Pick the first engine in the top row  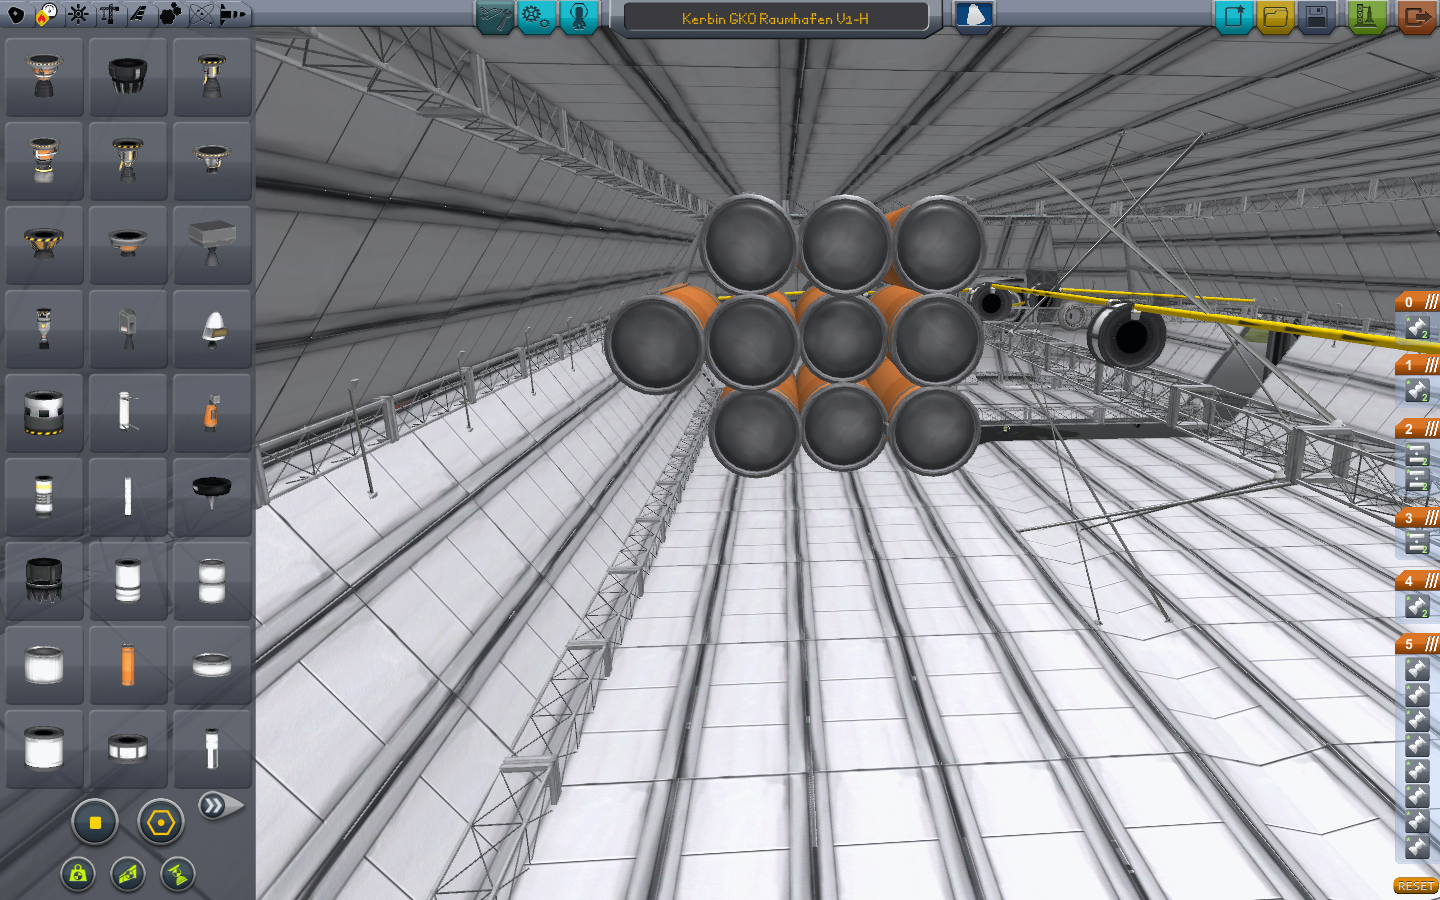click(44, 77)
